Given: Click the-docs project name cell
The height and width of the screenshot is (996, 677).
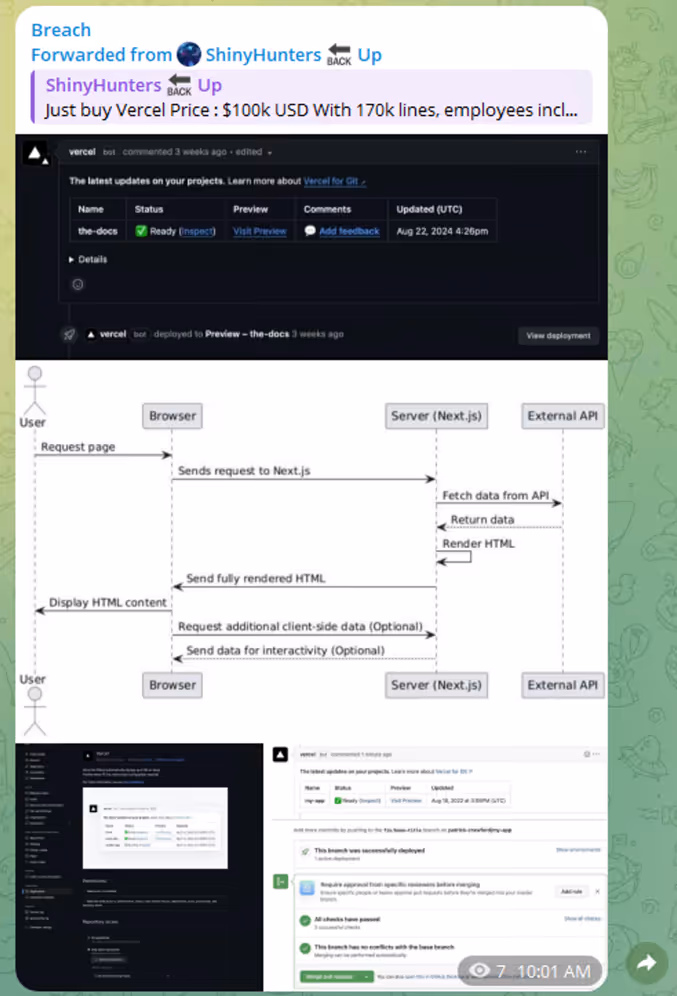Looking at the screenshot, I should (x=98, y=231).
